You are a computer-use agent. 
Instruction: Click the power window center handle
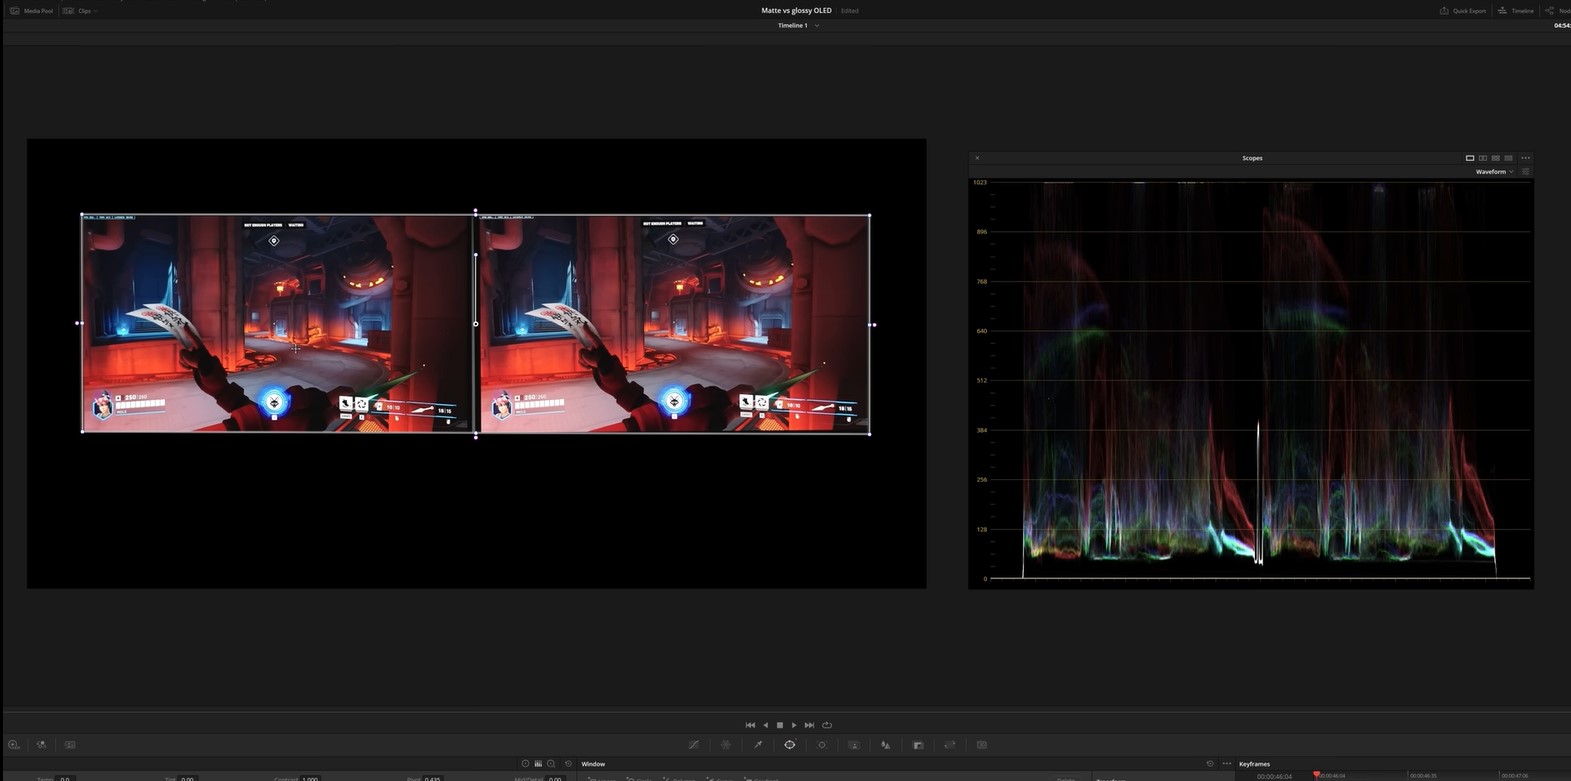[x=476, y=324]
